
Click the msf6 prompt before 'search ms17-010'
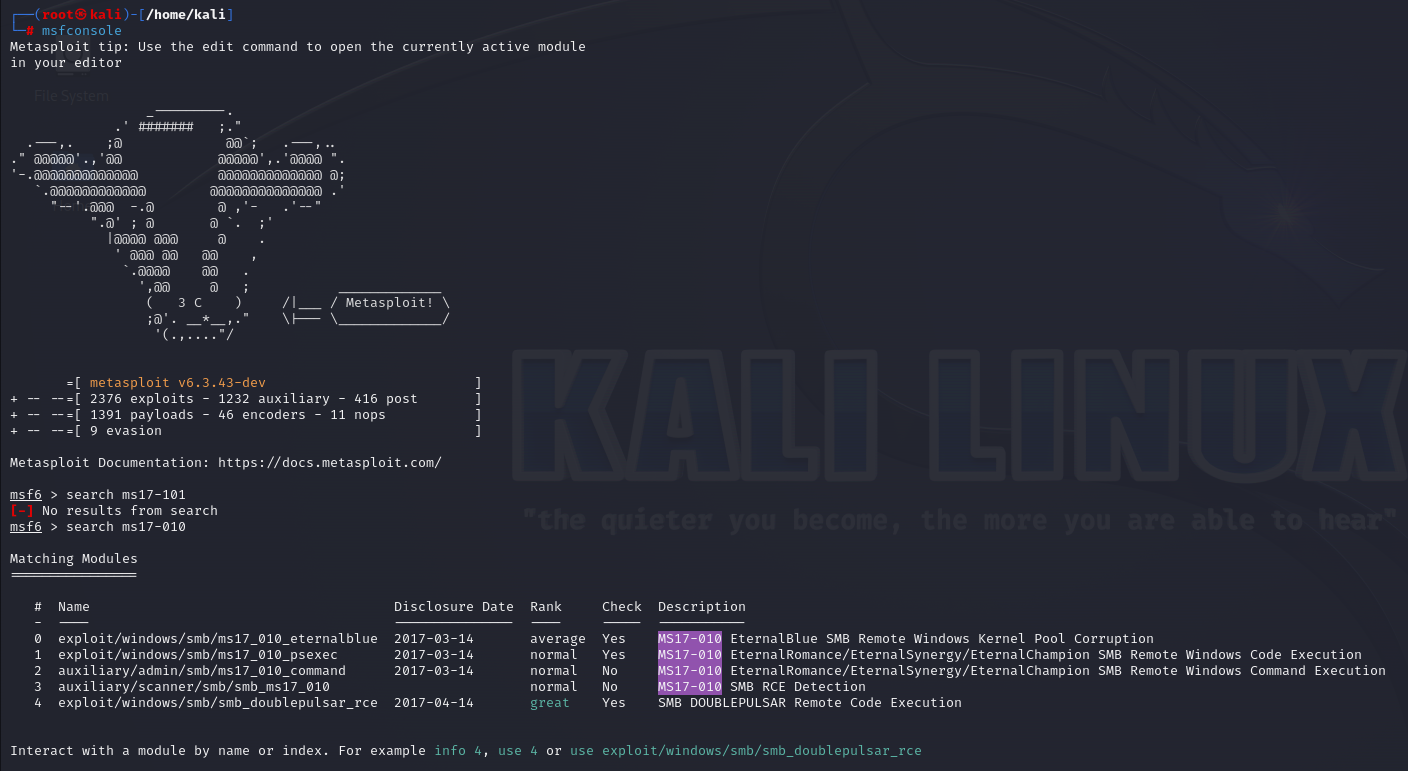[26, 527]
